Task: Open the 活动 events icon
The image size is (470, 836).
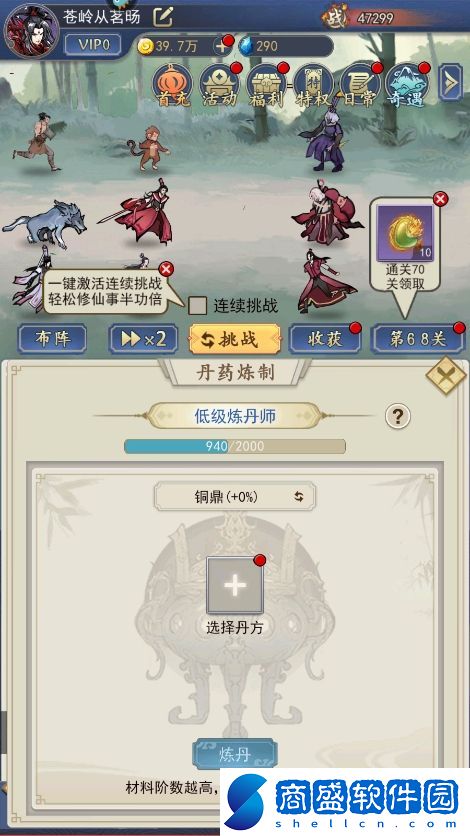Action: [219, 86]
